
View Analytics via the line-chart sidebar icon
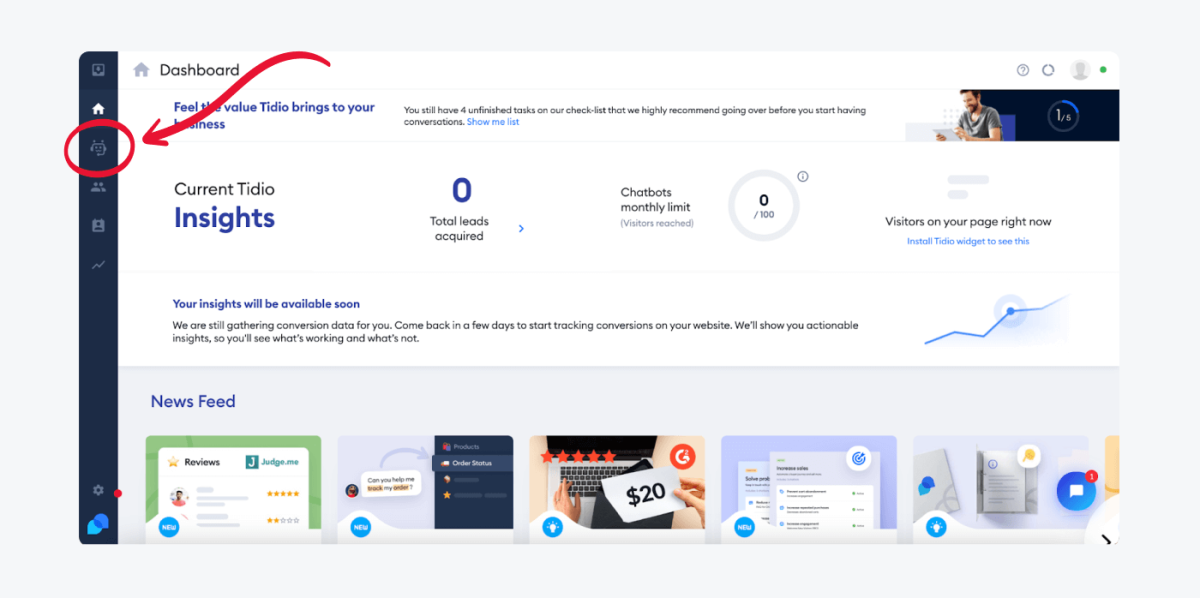click(x=98, y=263)
